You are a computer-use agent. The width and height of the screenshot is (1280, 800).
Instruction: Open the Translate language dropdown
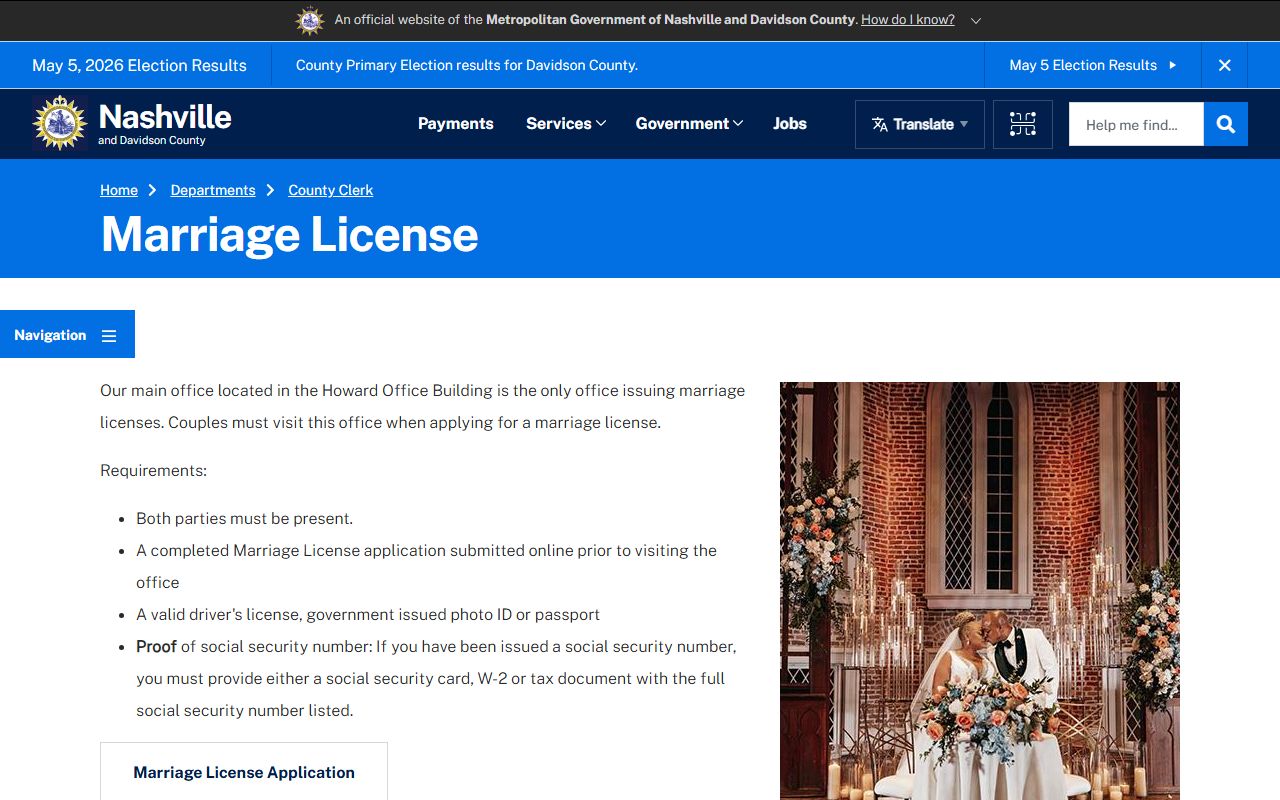click(920, 124)
